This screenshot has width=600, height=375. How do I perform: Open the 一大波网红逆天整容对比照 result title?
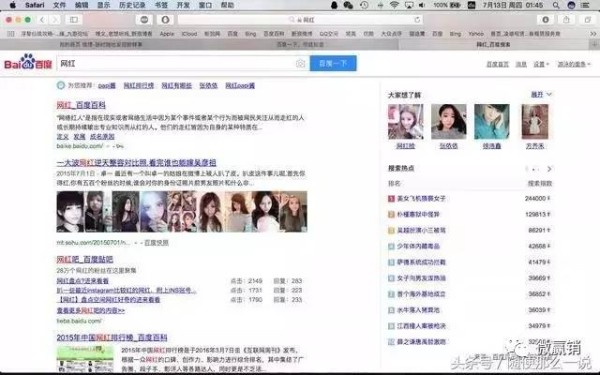pyautogui.click(x=136, y=163)
